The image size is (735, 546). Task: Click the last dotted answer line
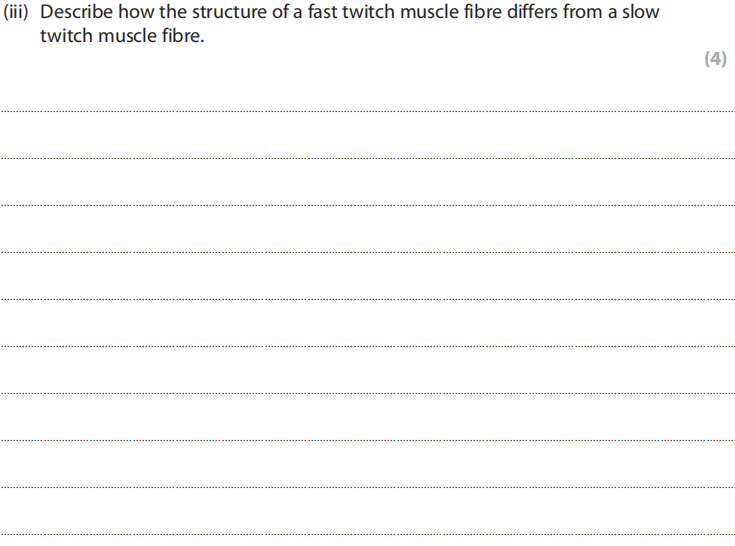click(367, 534)
